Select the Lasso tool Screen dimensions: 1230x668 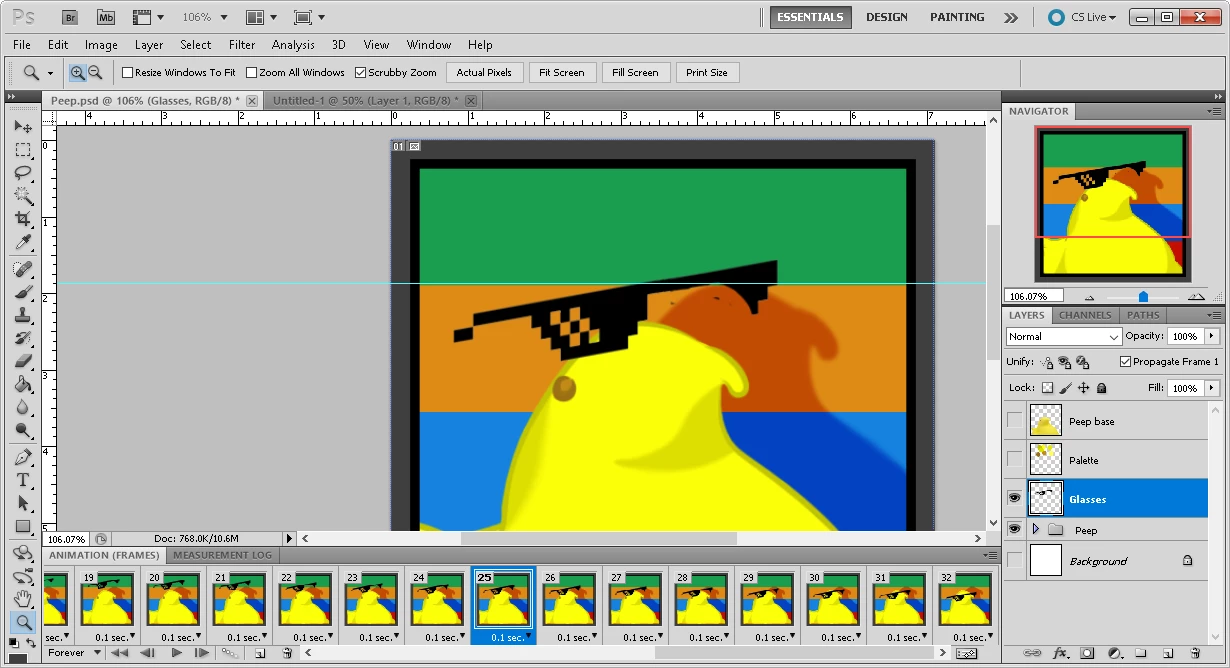pyautogui.click(x=23, y=173)
